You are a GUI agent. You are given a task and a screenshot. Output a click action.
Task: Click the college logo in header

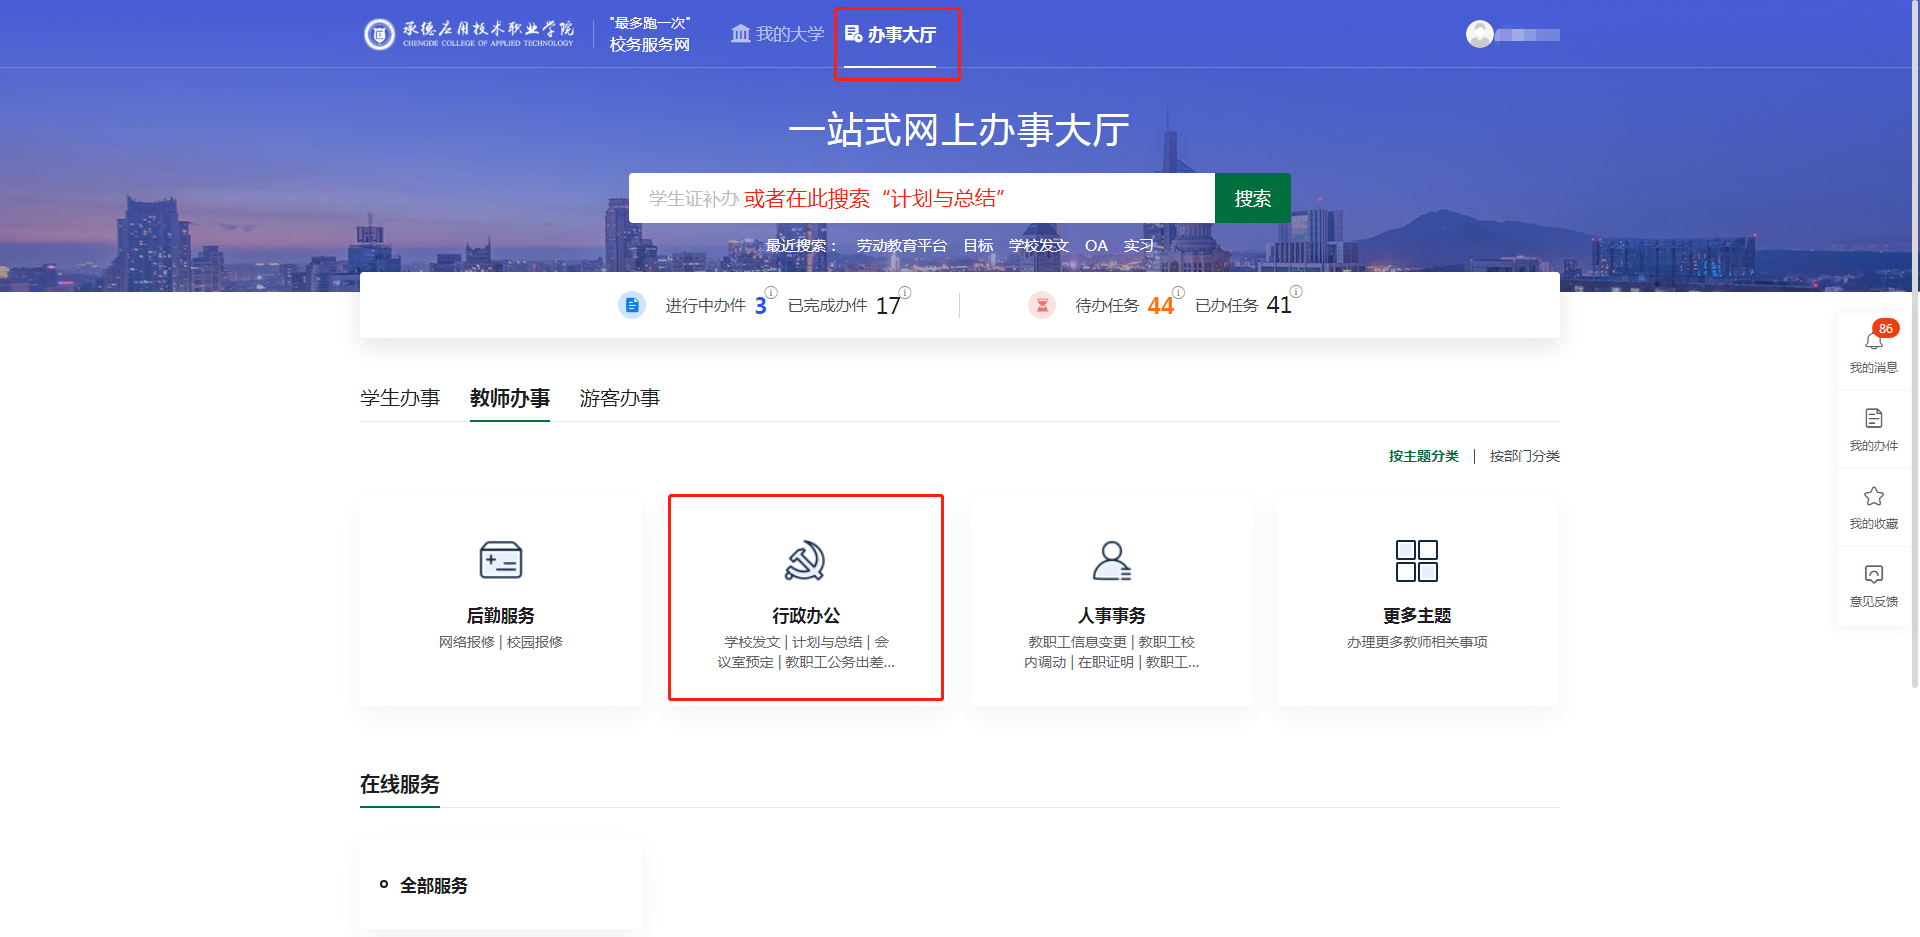click(379, 34)
